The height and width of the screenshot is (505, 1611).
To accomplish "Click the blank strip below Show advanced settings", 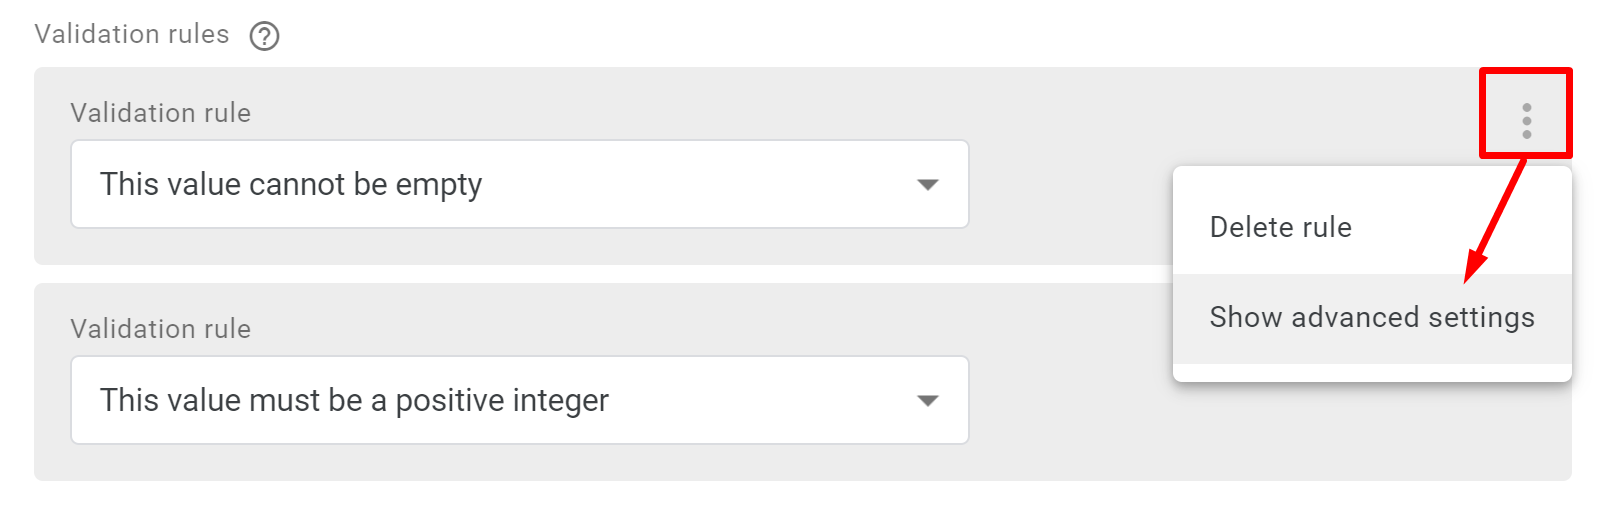I will pyautogui.click(x=1371, y=372).
